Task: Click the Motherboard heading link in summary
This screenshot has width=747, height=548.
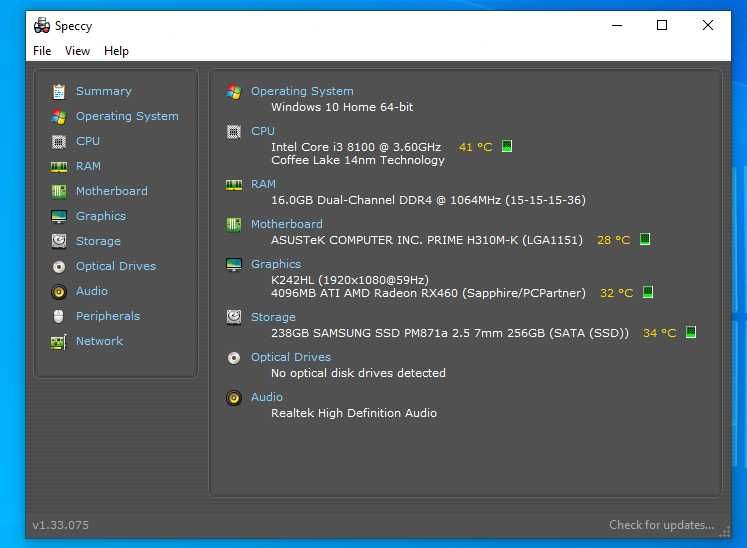Action: tap(287, 224)
